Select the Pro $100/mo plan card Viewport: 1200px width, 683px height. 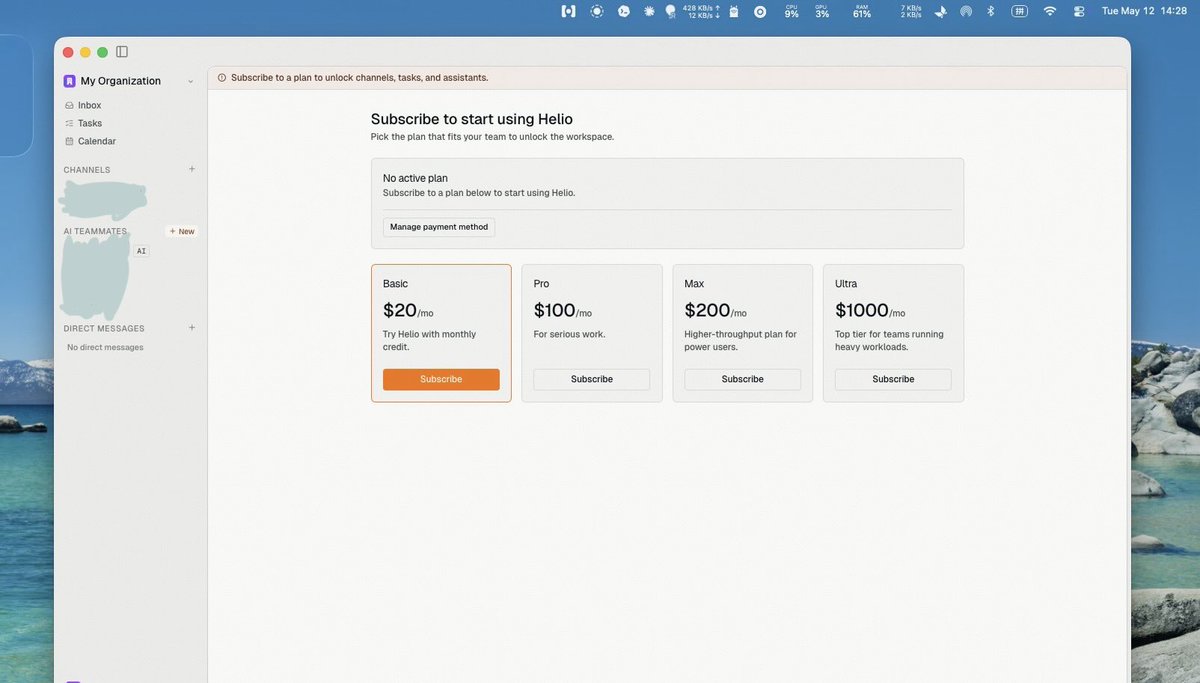tap(592, 333)
